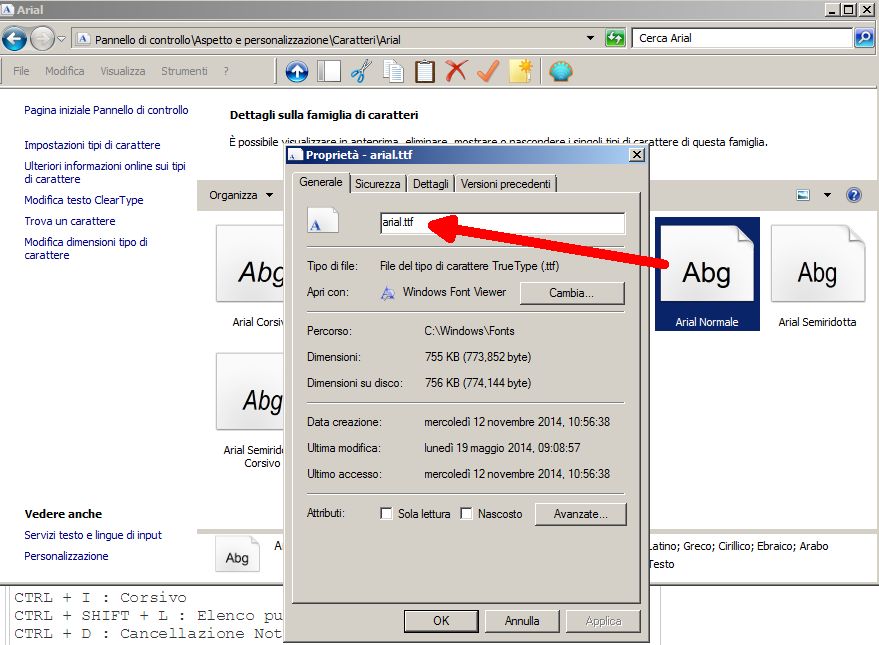This screenshot has width=879, height=645.
Task: Switch to the Sicurezza tab
Action: 377,184
